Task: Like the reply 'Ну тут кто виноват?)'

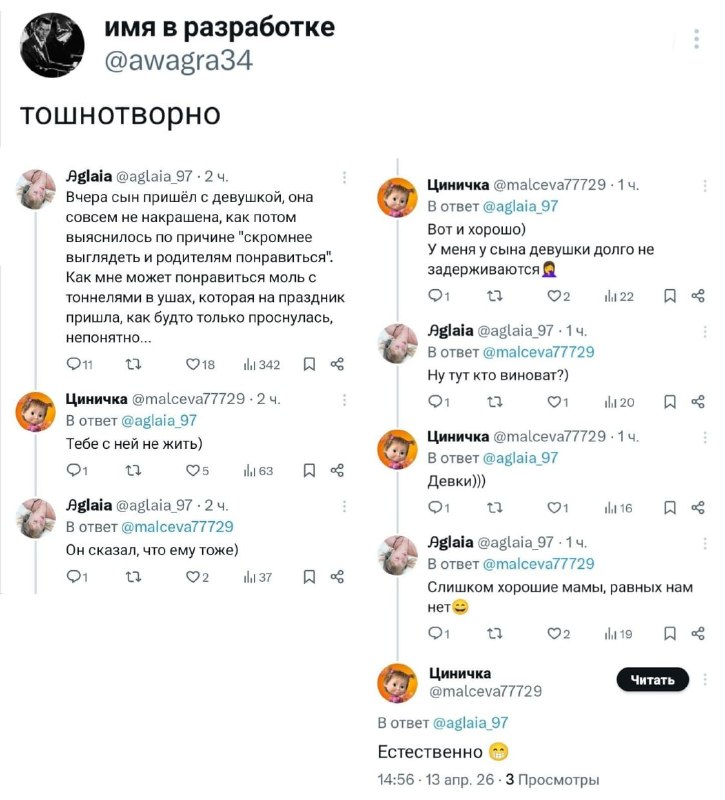Action: (558, 402)
